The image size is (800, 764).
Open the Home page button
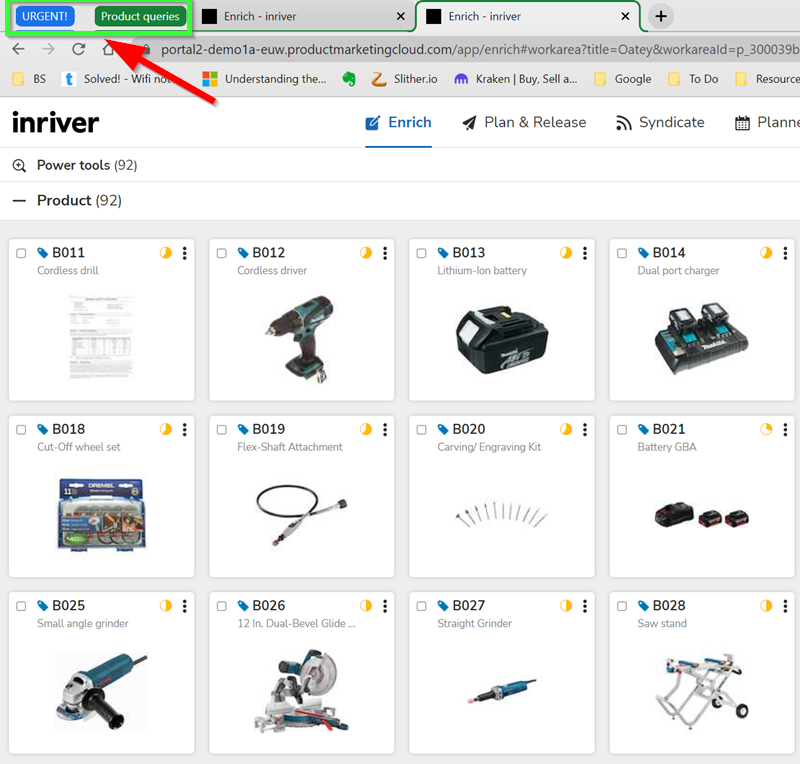click(x=108, y=49)
